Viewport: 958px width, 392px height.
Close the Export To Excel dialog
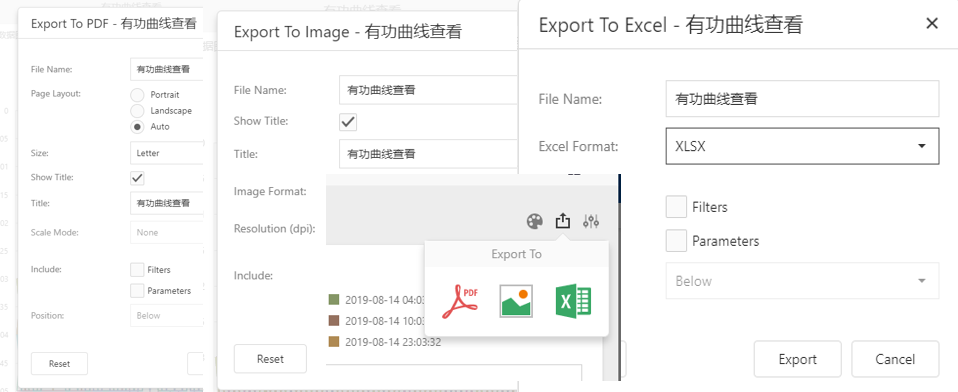click(x=932, y=24)
